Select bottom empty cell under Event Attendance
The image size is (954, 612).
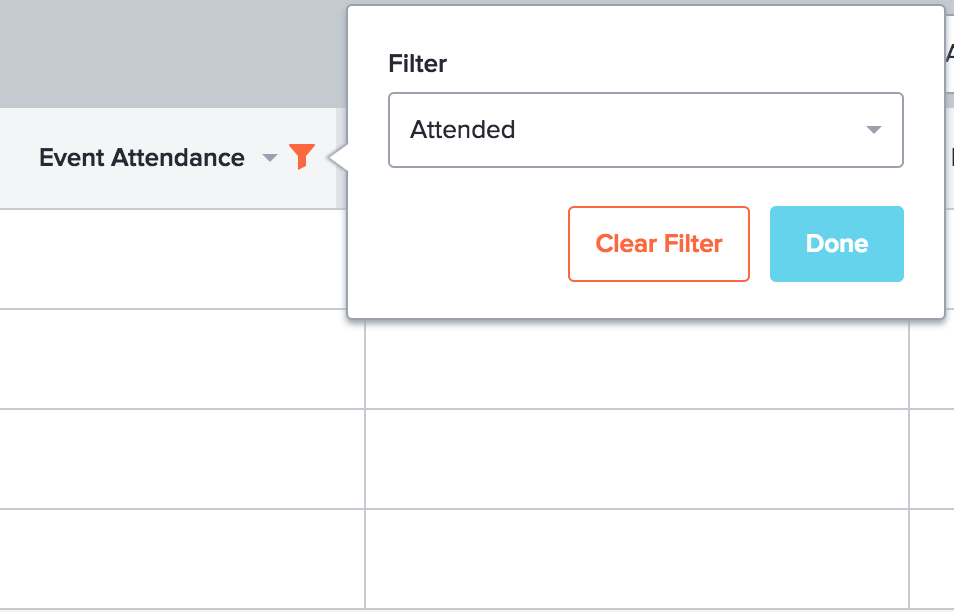[x=182, y=558]
